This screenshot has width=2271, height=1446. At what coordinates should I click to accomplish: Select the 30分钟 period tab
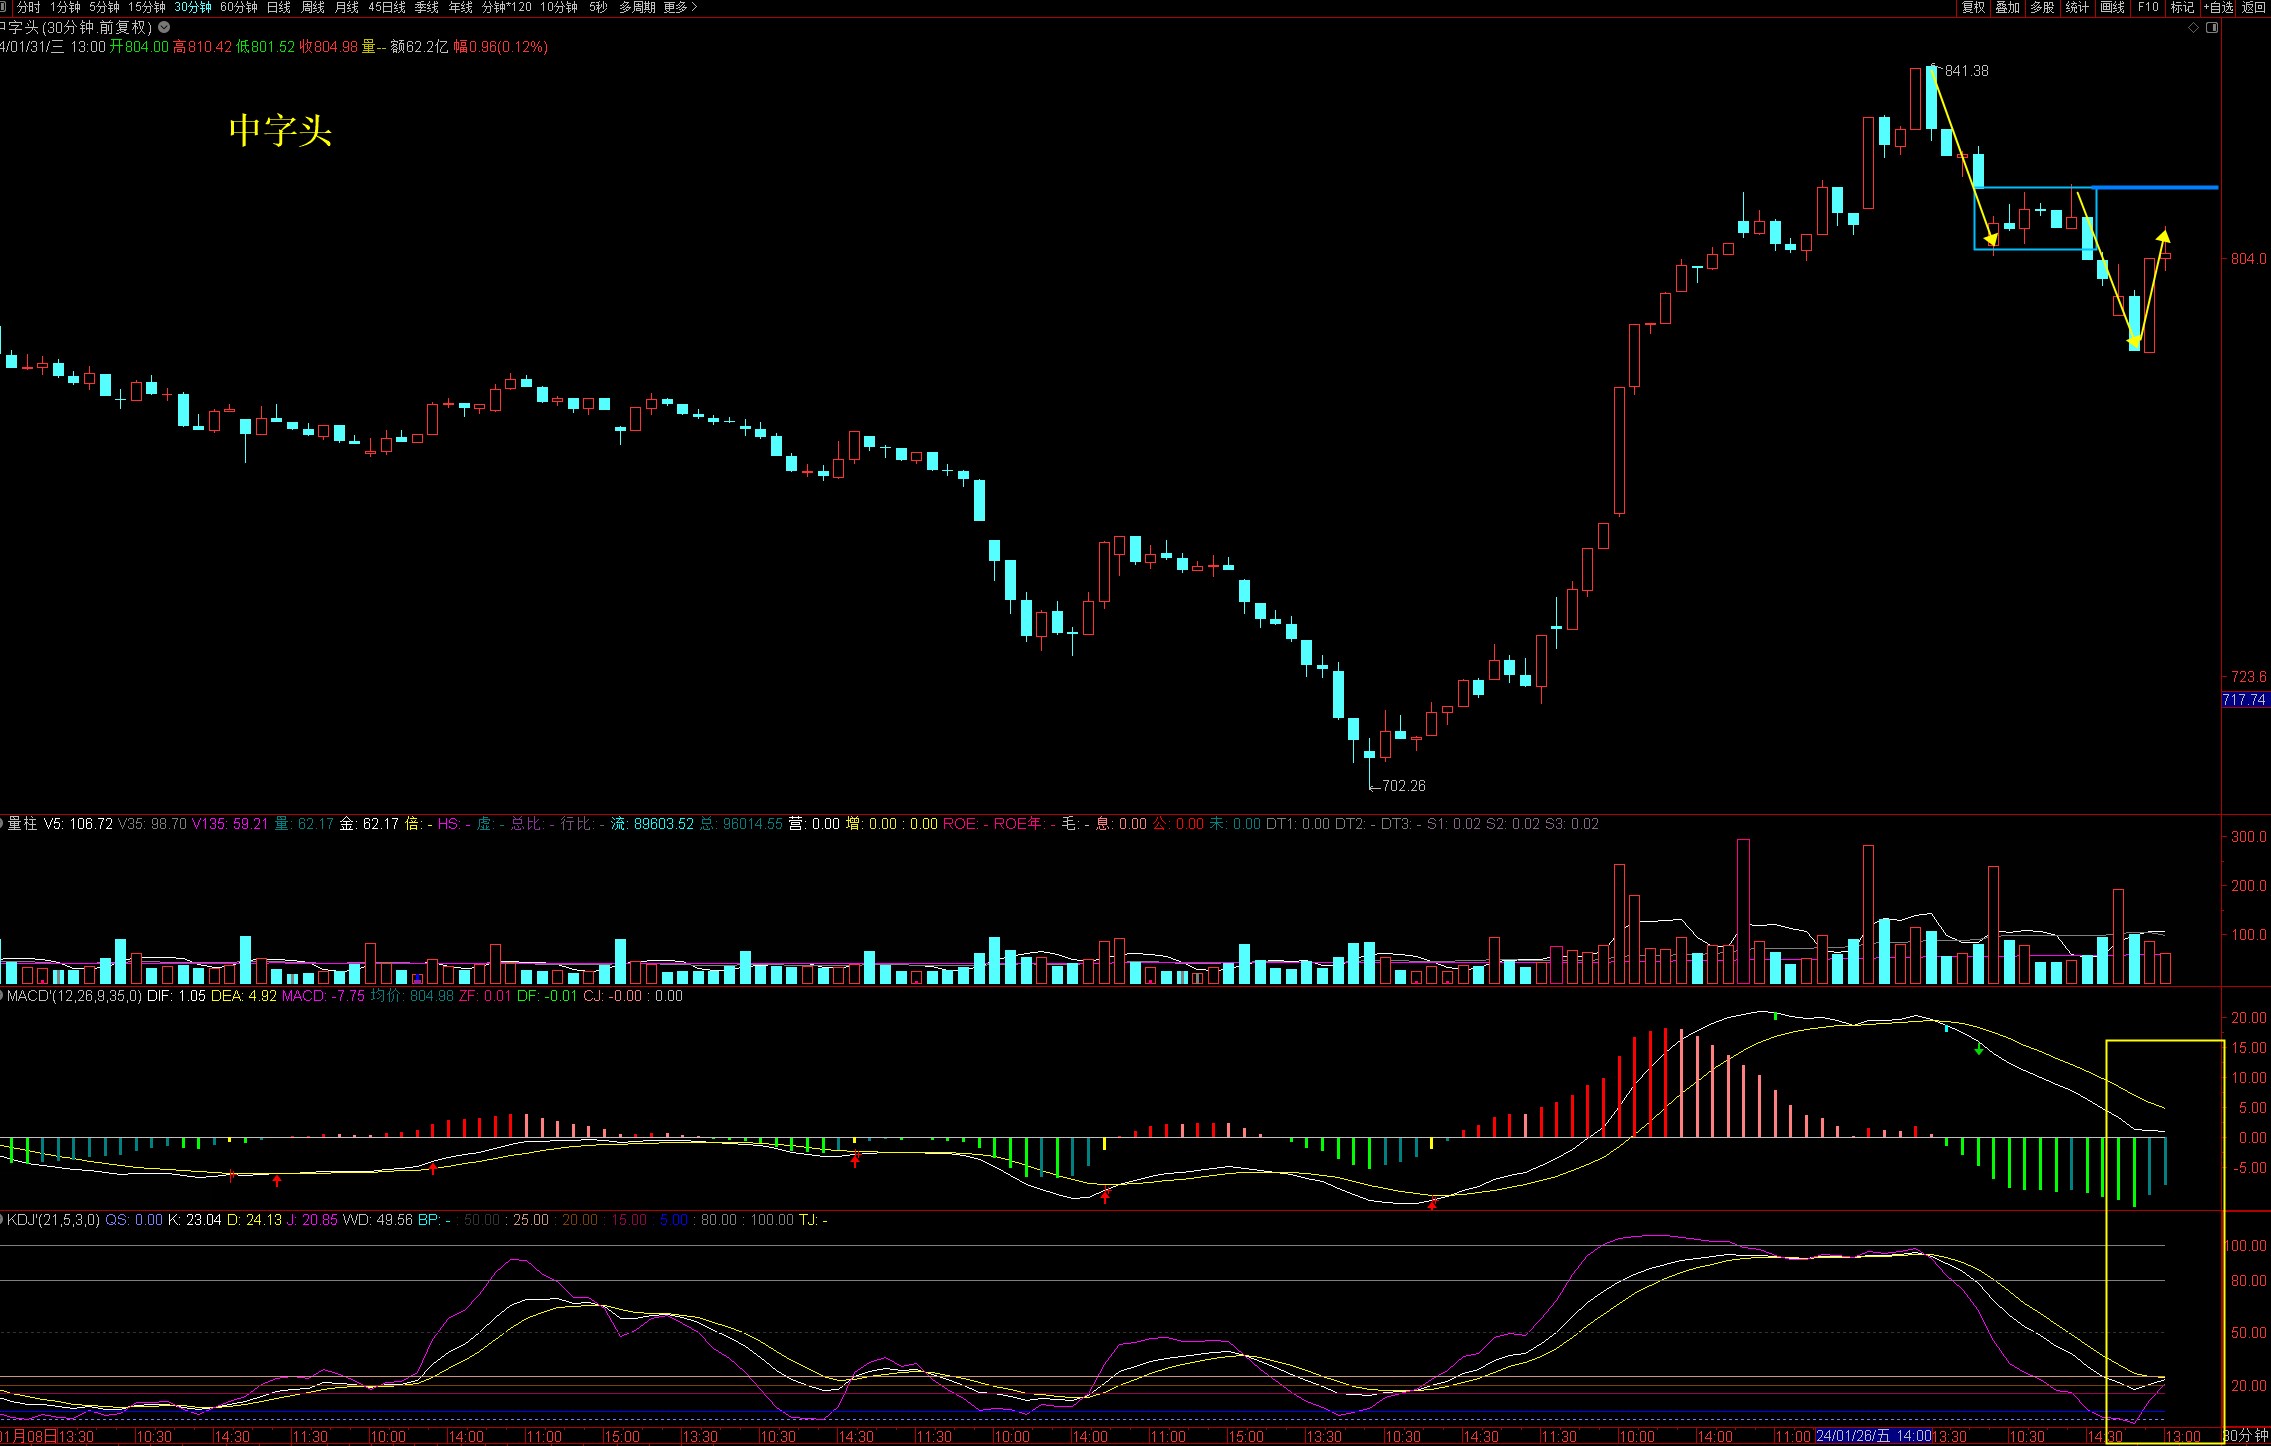193,7
